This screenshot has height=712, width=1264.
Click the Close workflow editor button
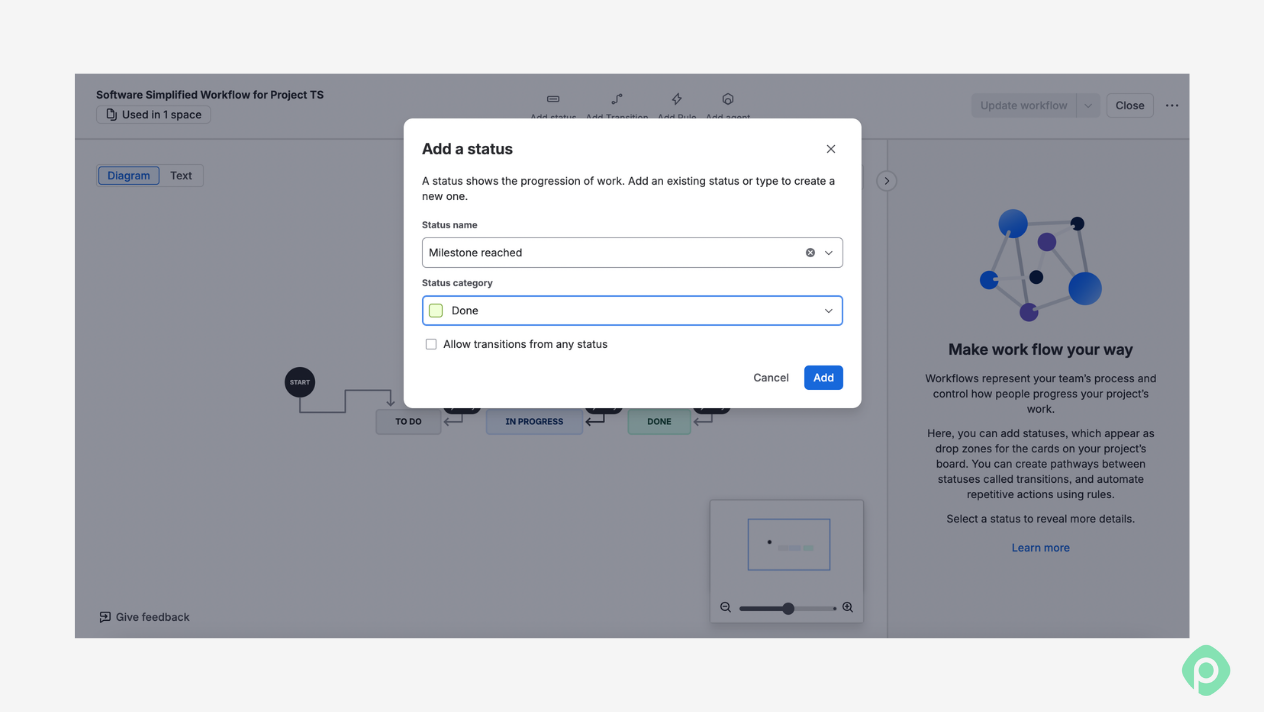(x=1130, y=106)
